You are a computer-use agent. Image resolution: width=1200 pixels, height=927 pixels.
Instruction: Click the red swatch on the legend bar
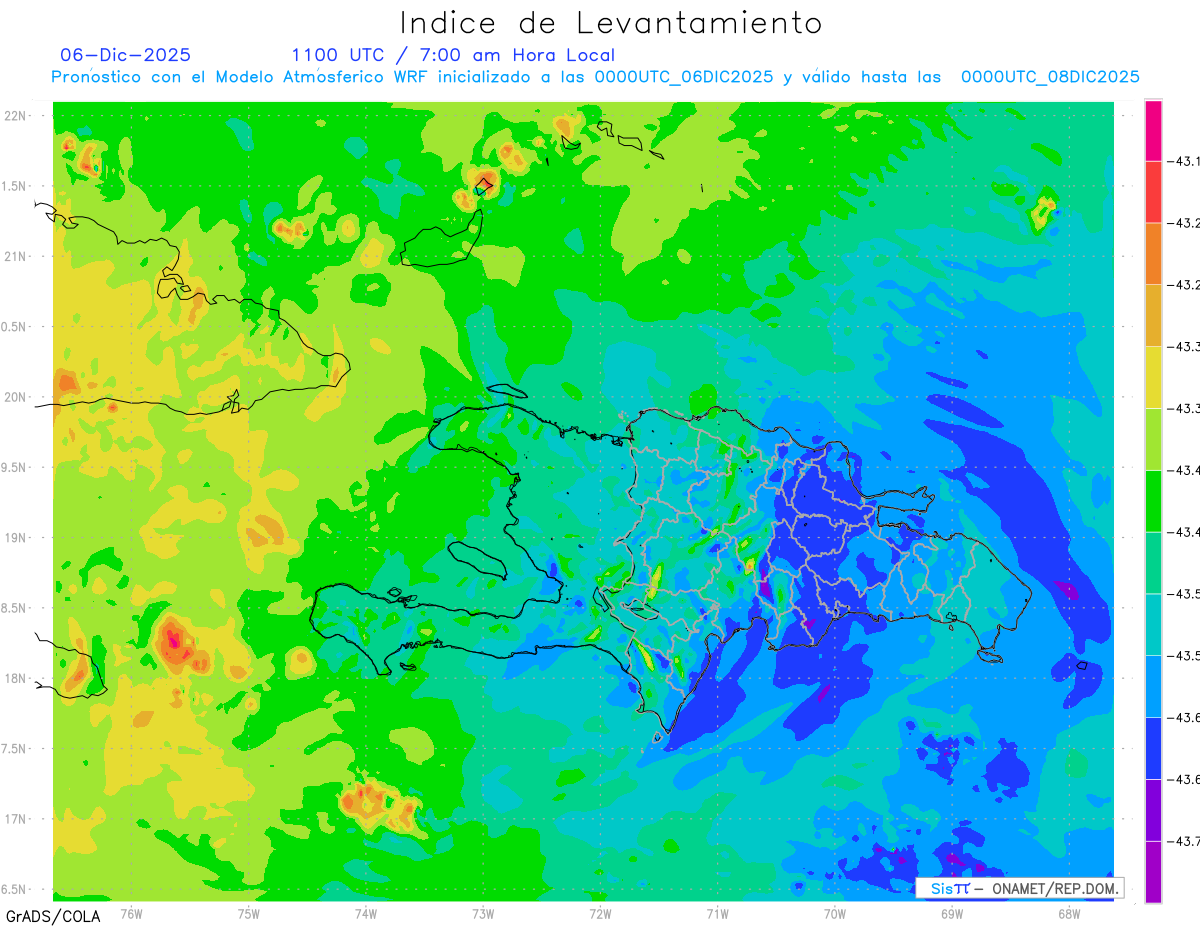click(1153, 192)
